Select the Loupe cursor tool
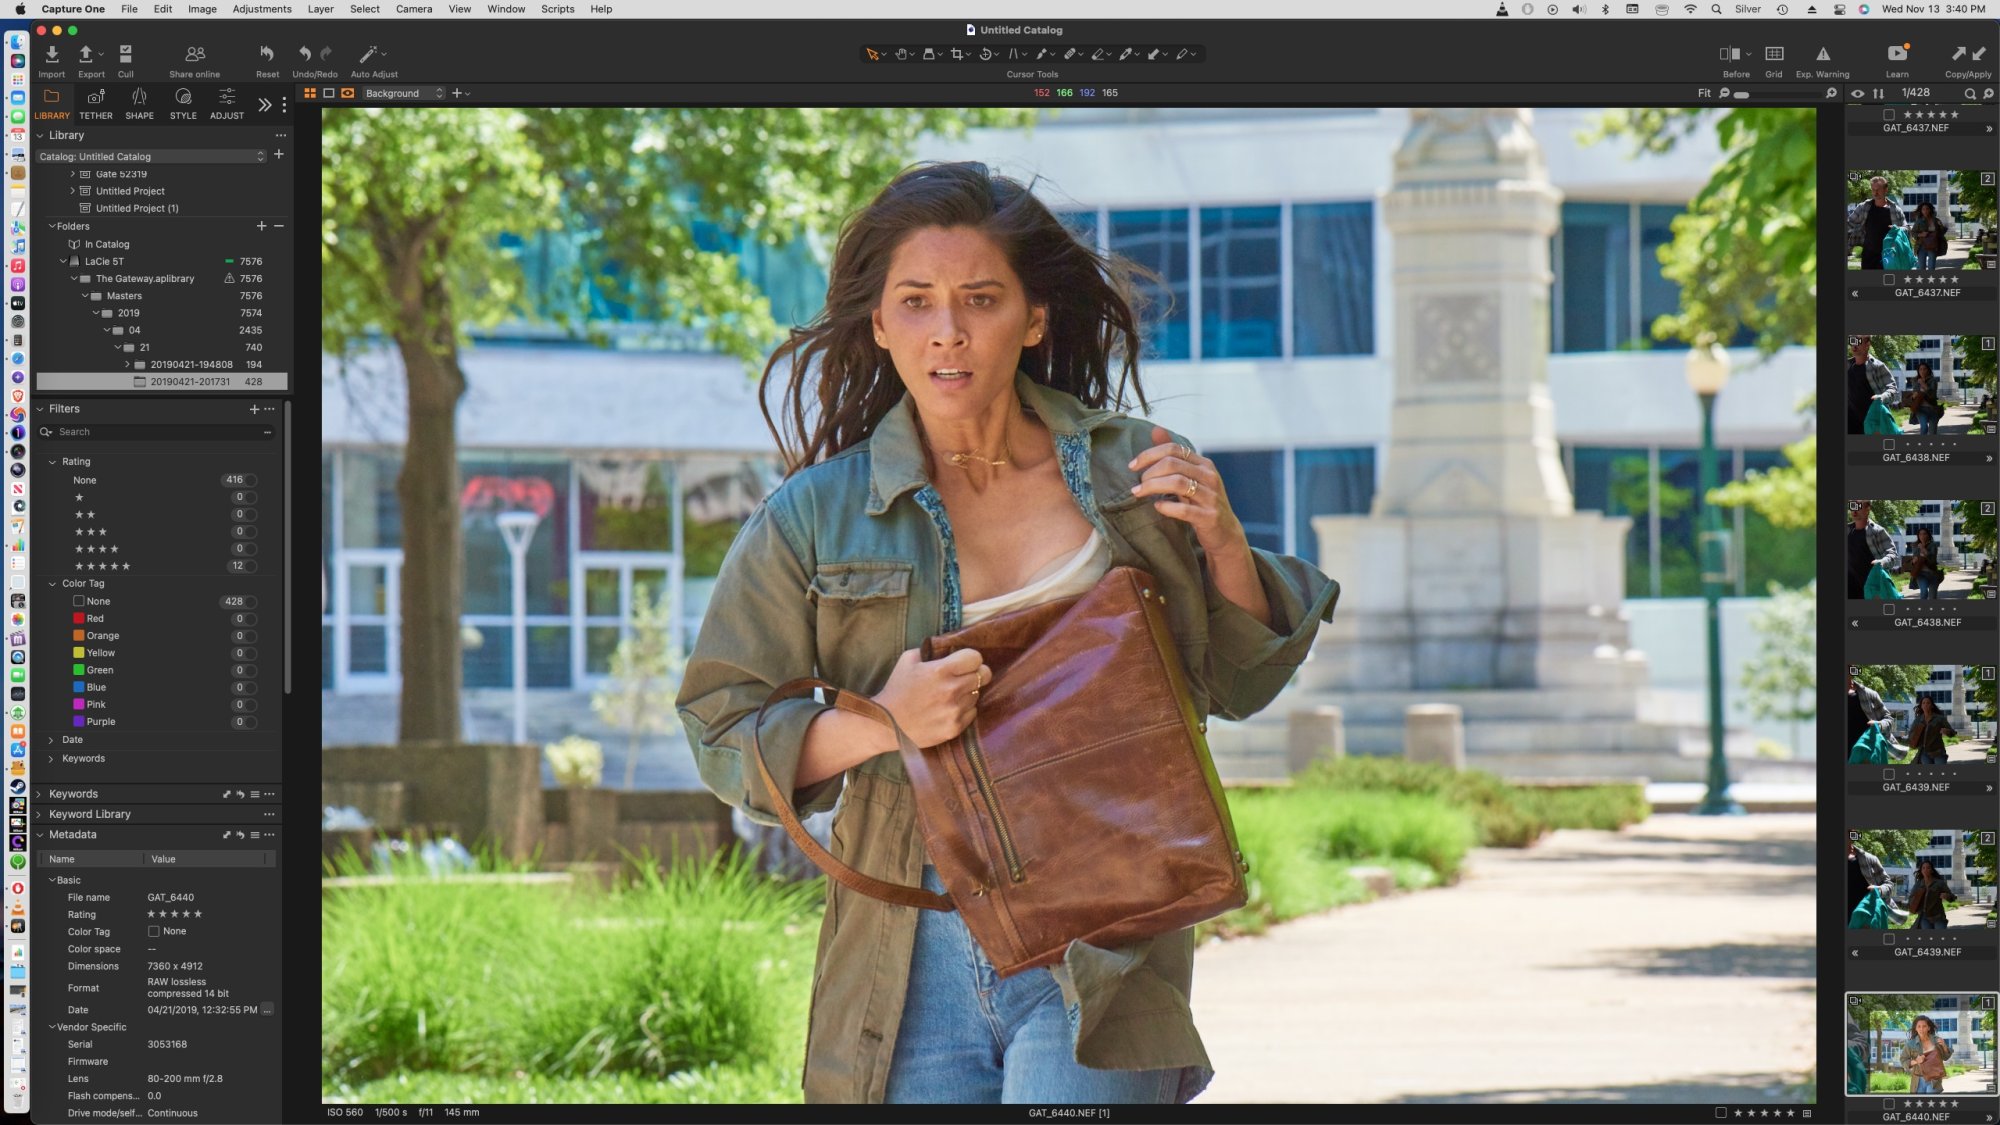 point(929,54)
